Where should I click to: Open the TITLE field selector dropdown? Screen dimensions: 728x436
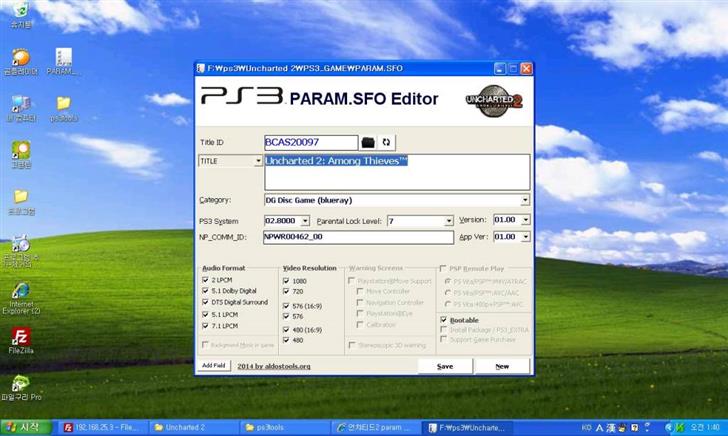click(x=258, y=161)
